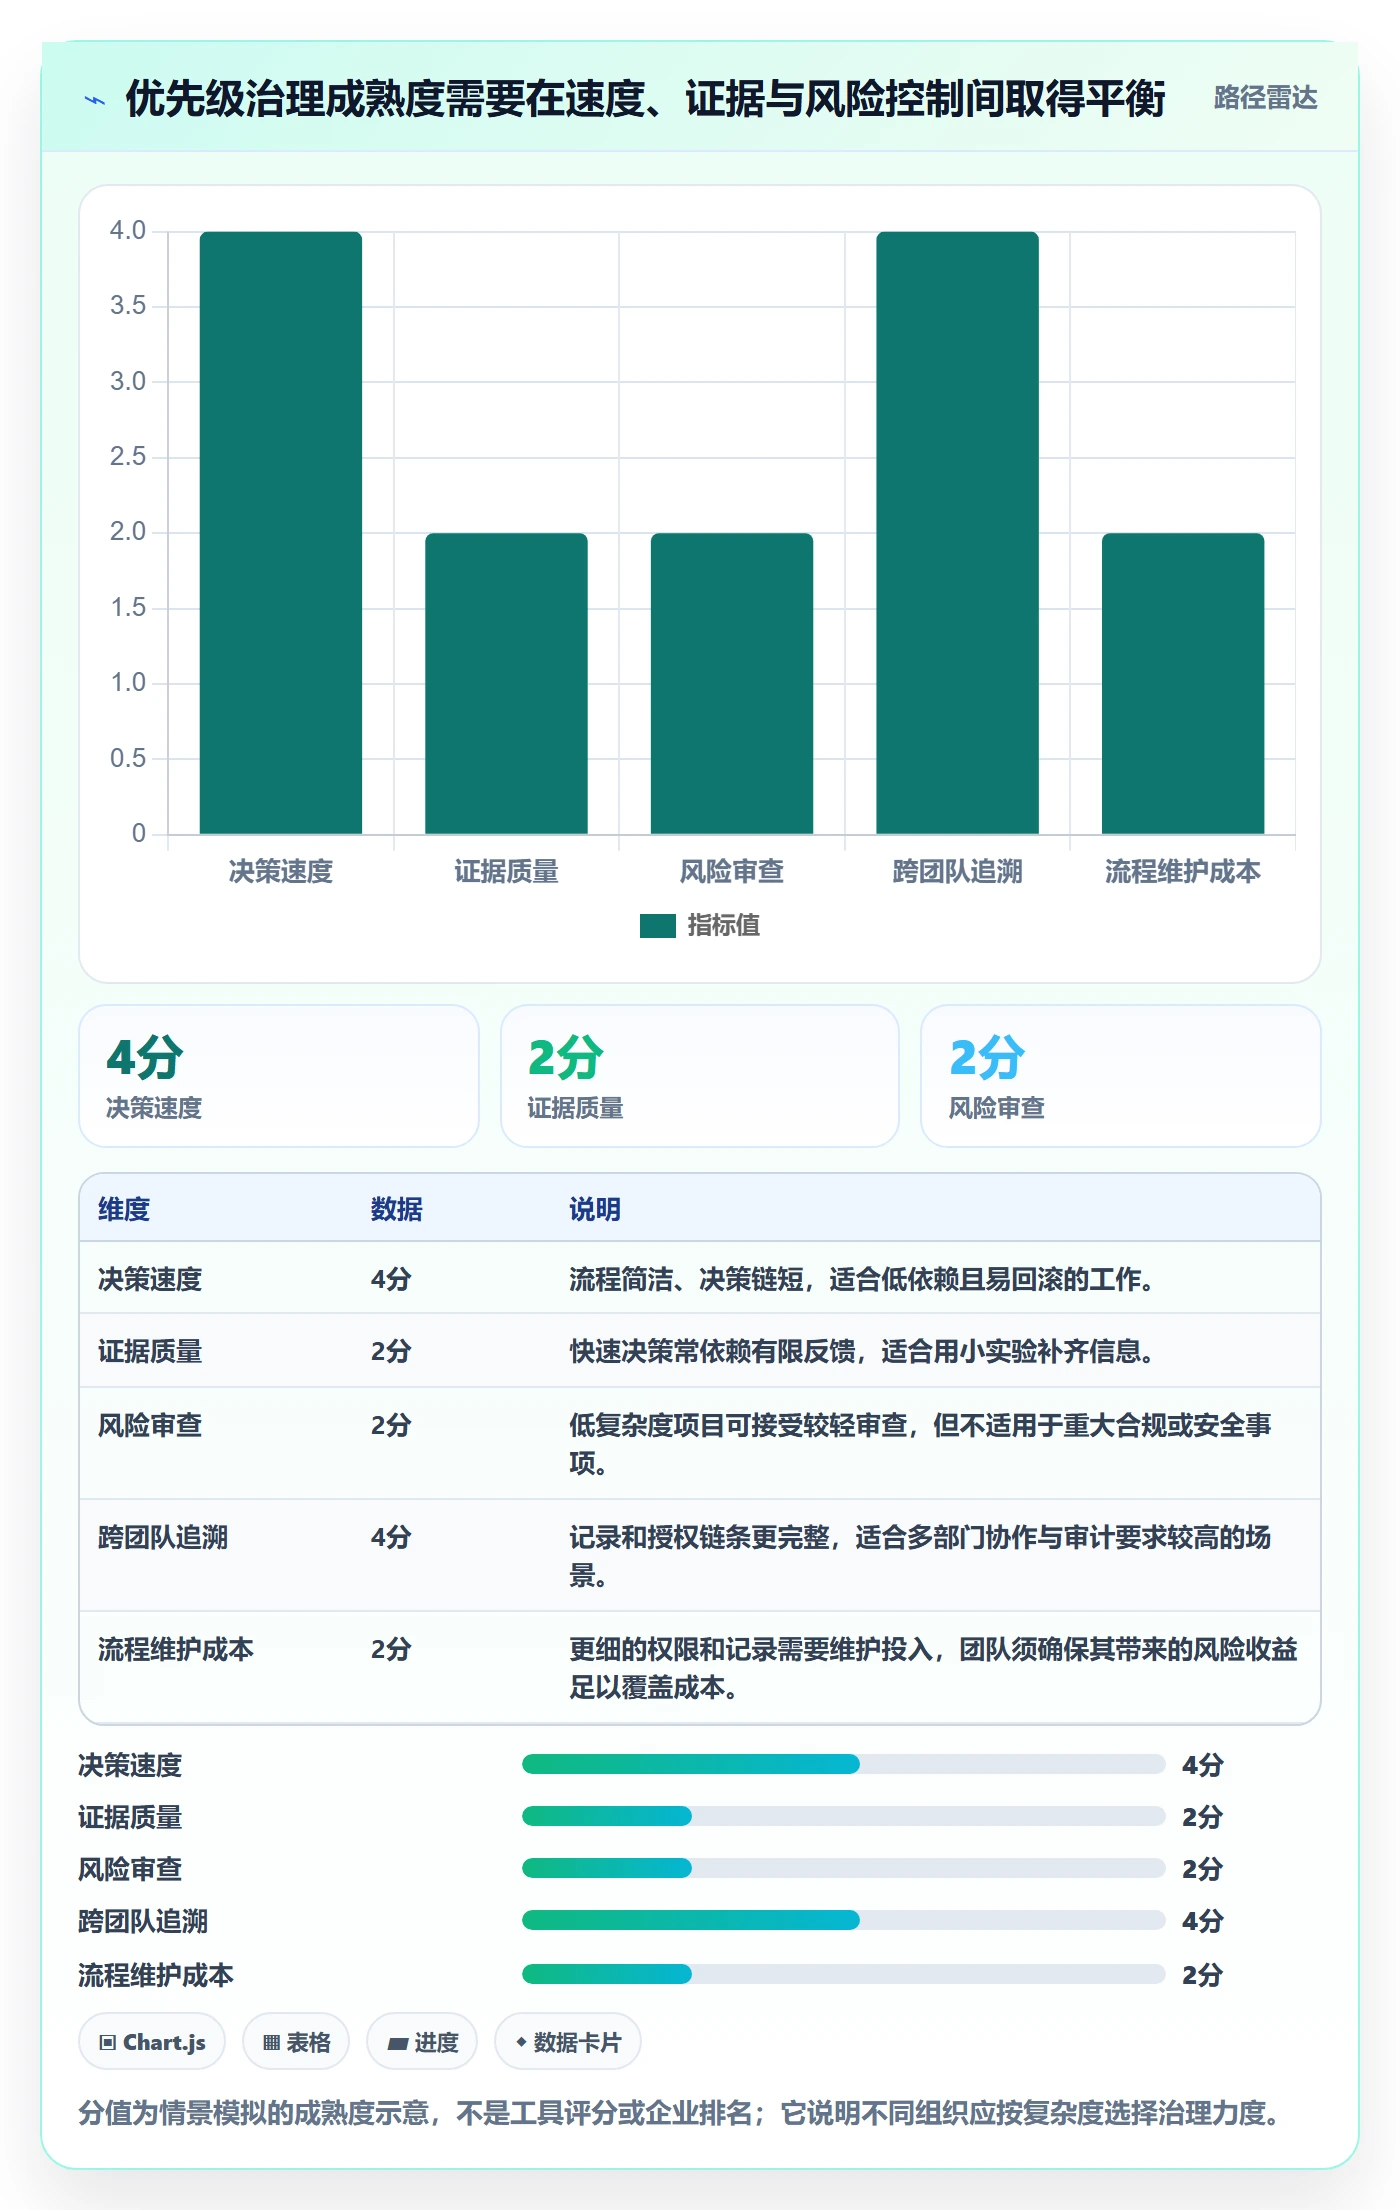Click the 维度 table column header

point(124,1209)
